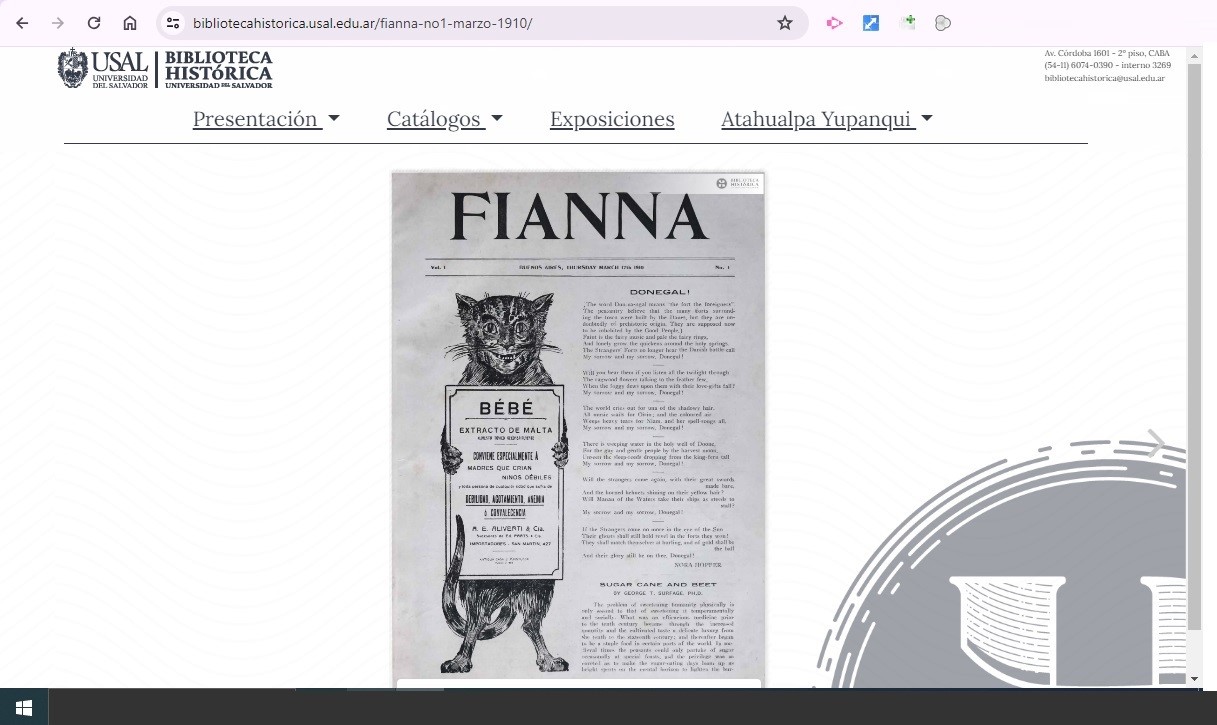Click the USAL Biblioteca Histórica logo

[165, 69]
